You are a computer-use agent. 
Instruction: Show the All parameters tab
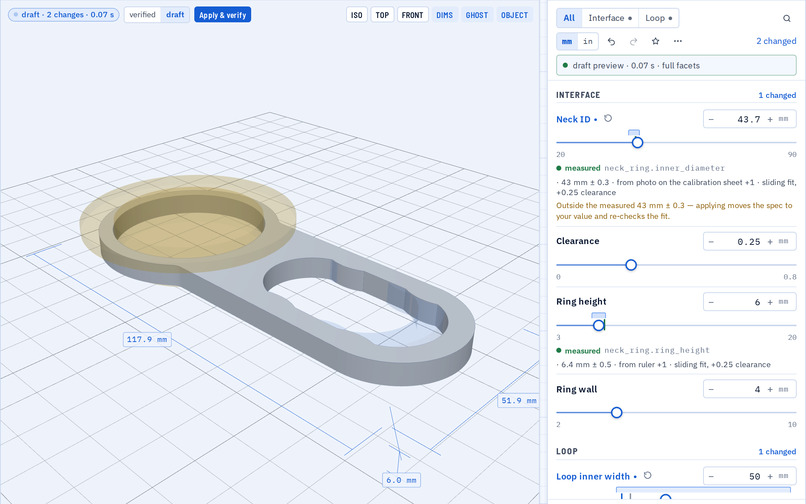(x=569, y=18)
